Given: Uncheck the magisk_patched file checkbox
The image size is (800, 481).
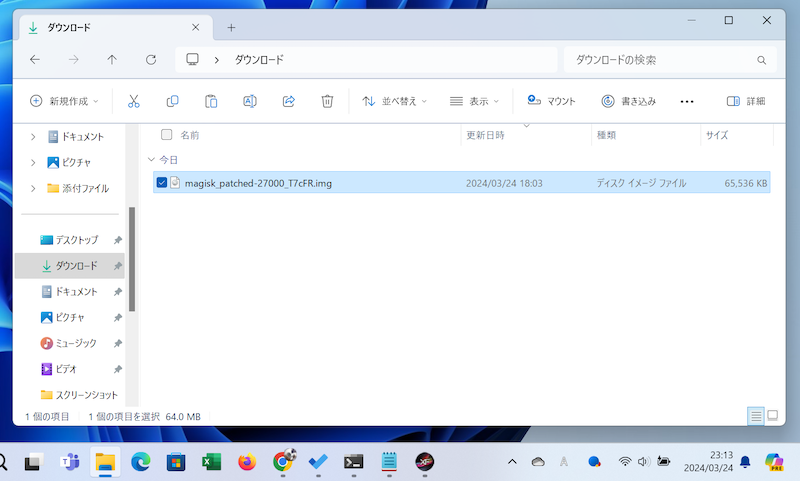Looking at the screenshot, I should 162,183.
